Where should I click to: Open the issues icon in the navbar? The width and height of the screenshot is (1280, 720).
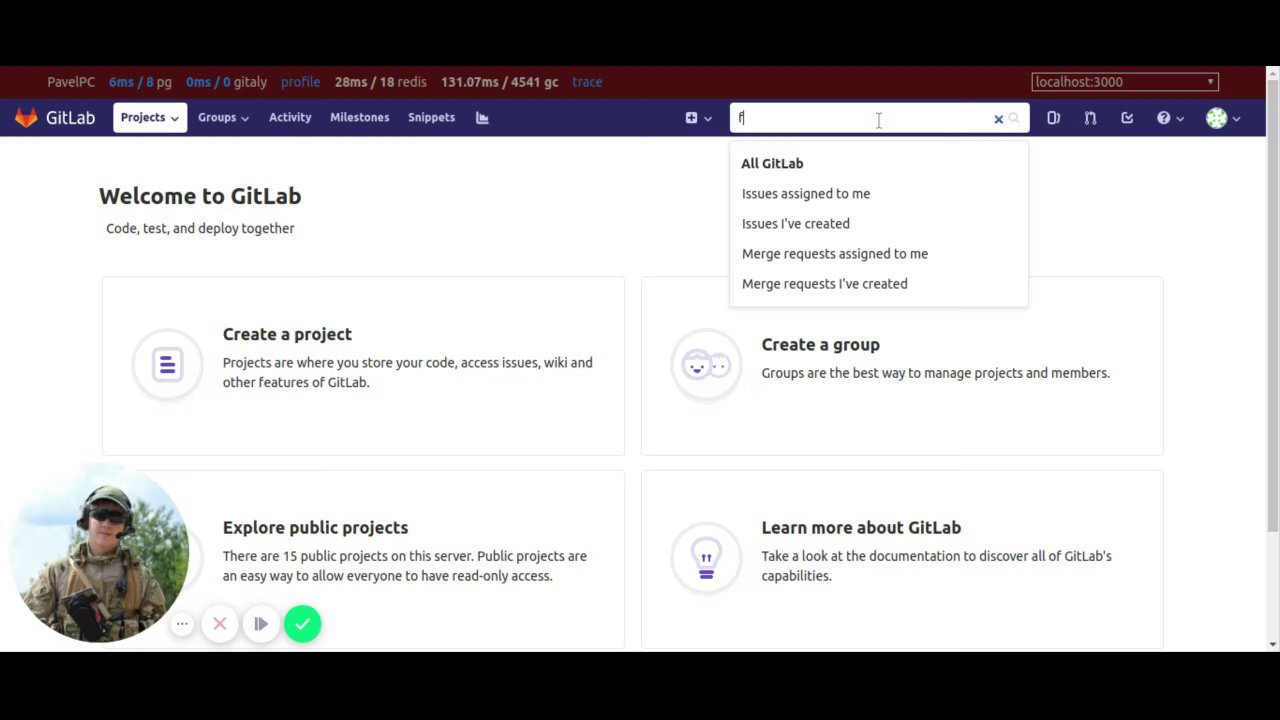(x=1053, y=118)
